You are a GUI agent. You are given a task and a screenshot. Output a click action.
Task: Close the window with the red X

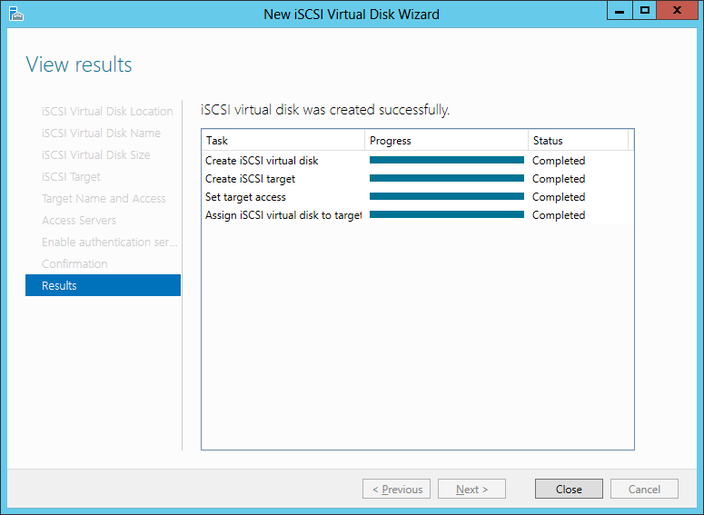(679, 11)
